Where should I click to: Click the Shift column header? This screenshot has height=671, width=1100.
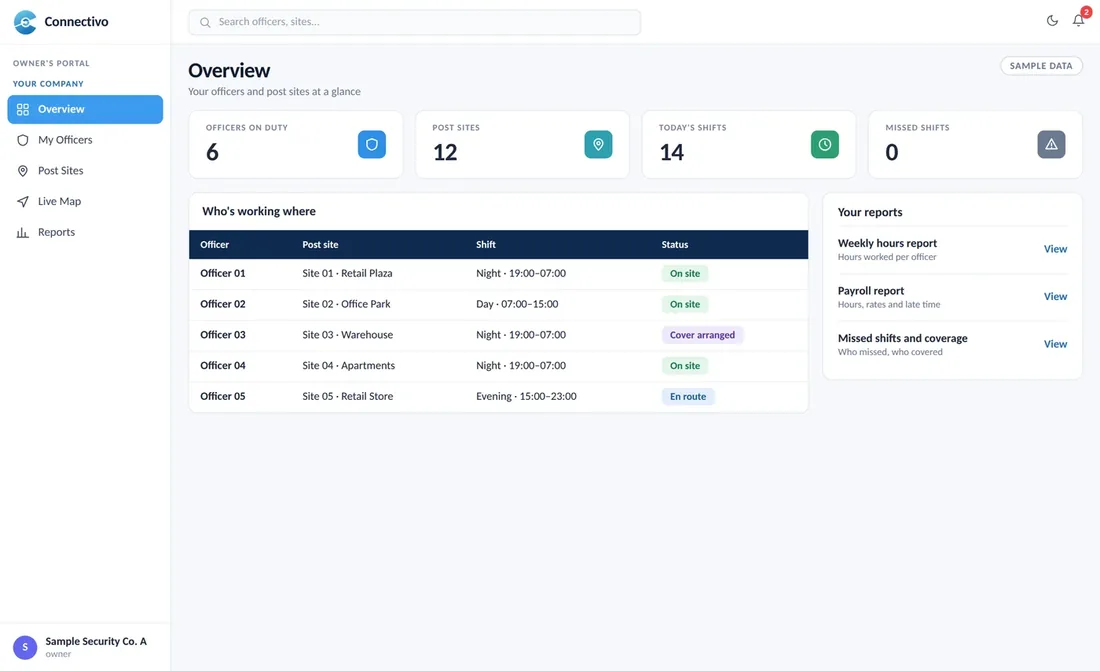[x=485, y=245]
